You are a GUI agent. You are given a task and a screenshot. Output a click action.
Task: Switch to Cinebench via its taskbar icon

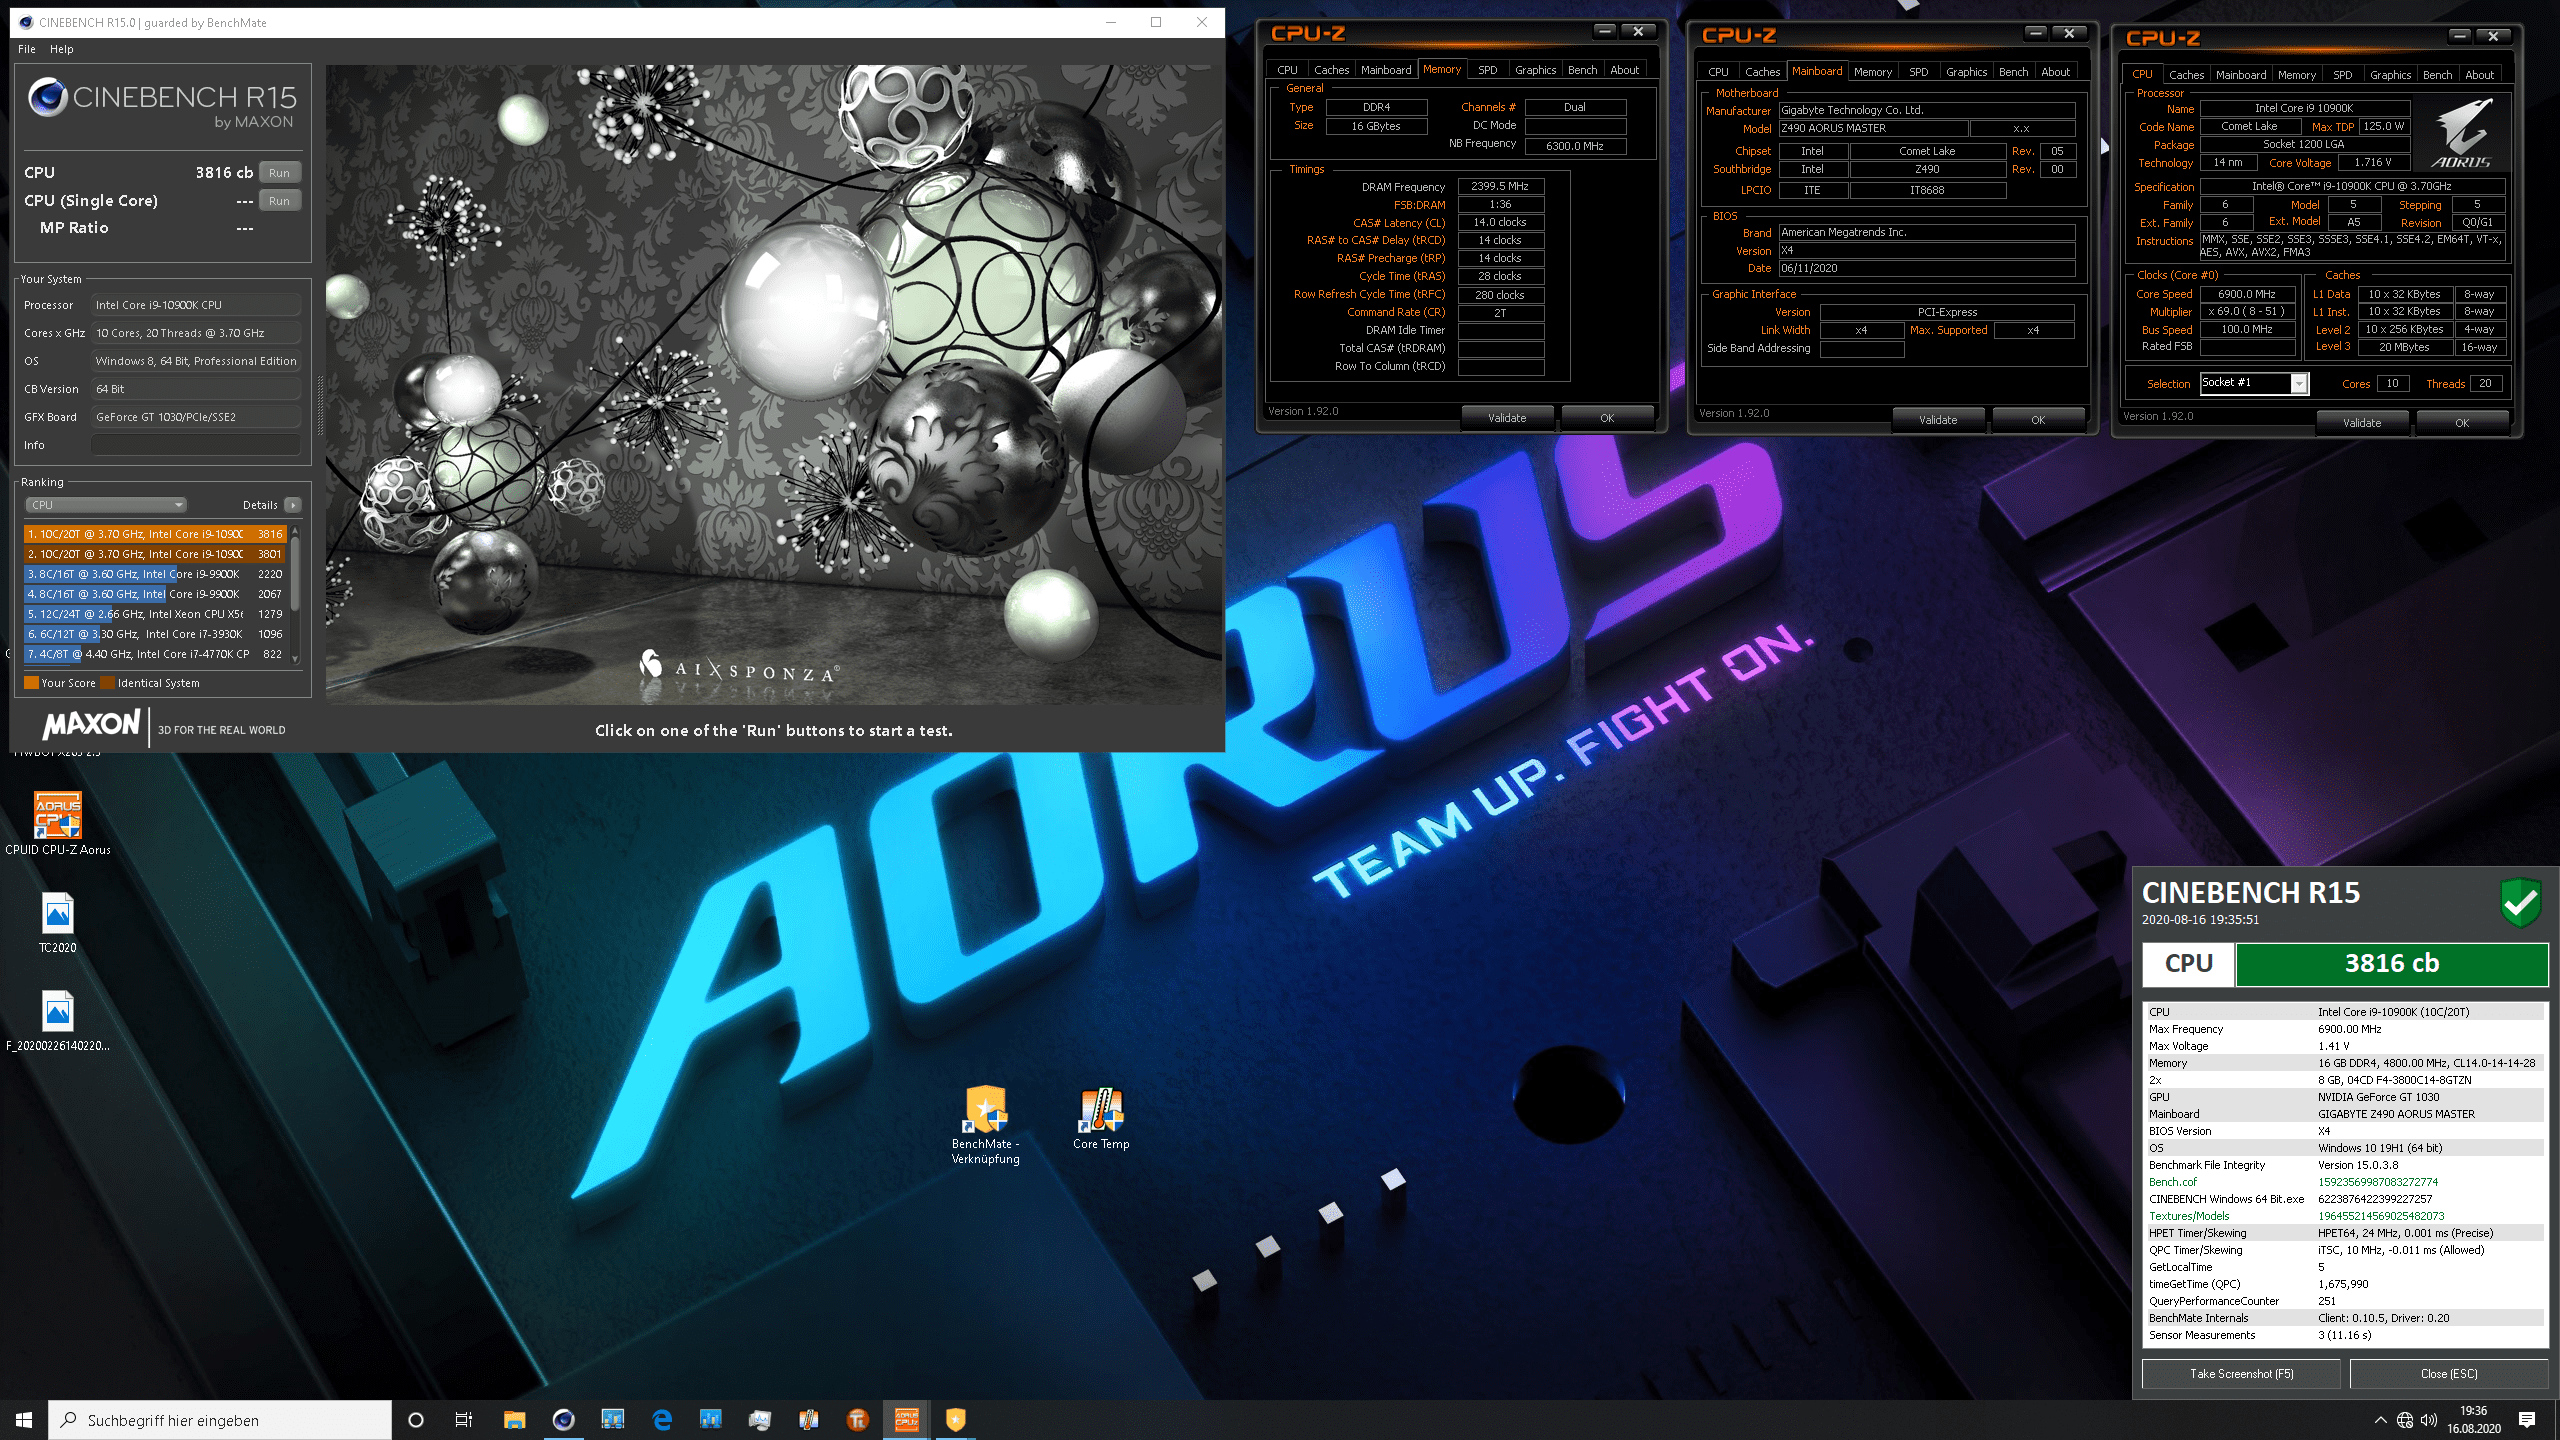coord(563,1419)
